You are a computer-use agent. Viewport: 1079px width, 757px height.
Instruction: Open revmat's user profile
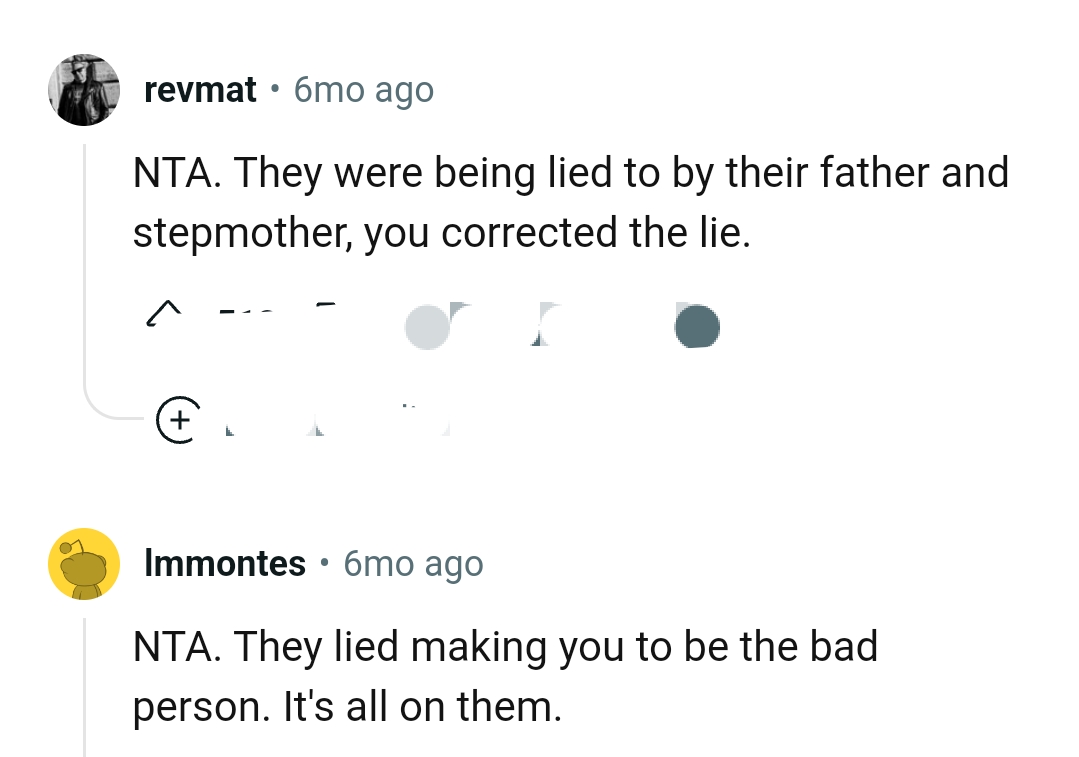pos(200,89)
